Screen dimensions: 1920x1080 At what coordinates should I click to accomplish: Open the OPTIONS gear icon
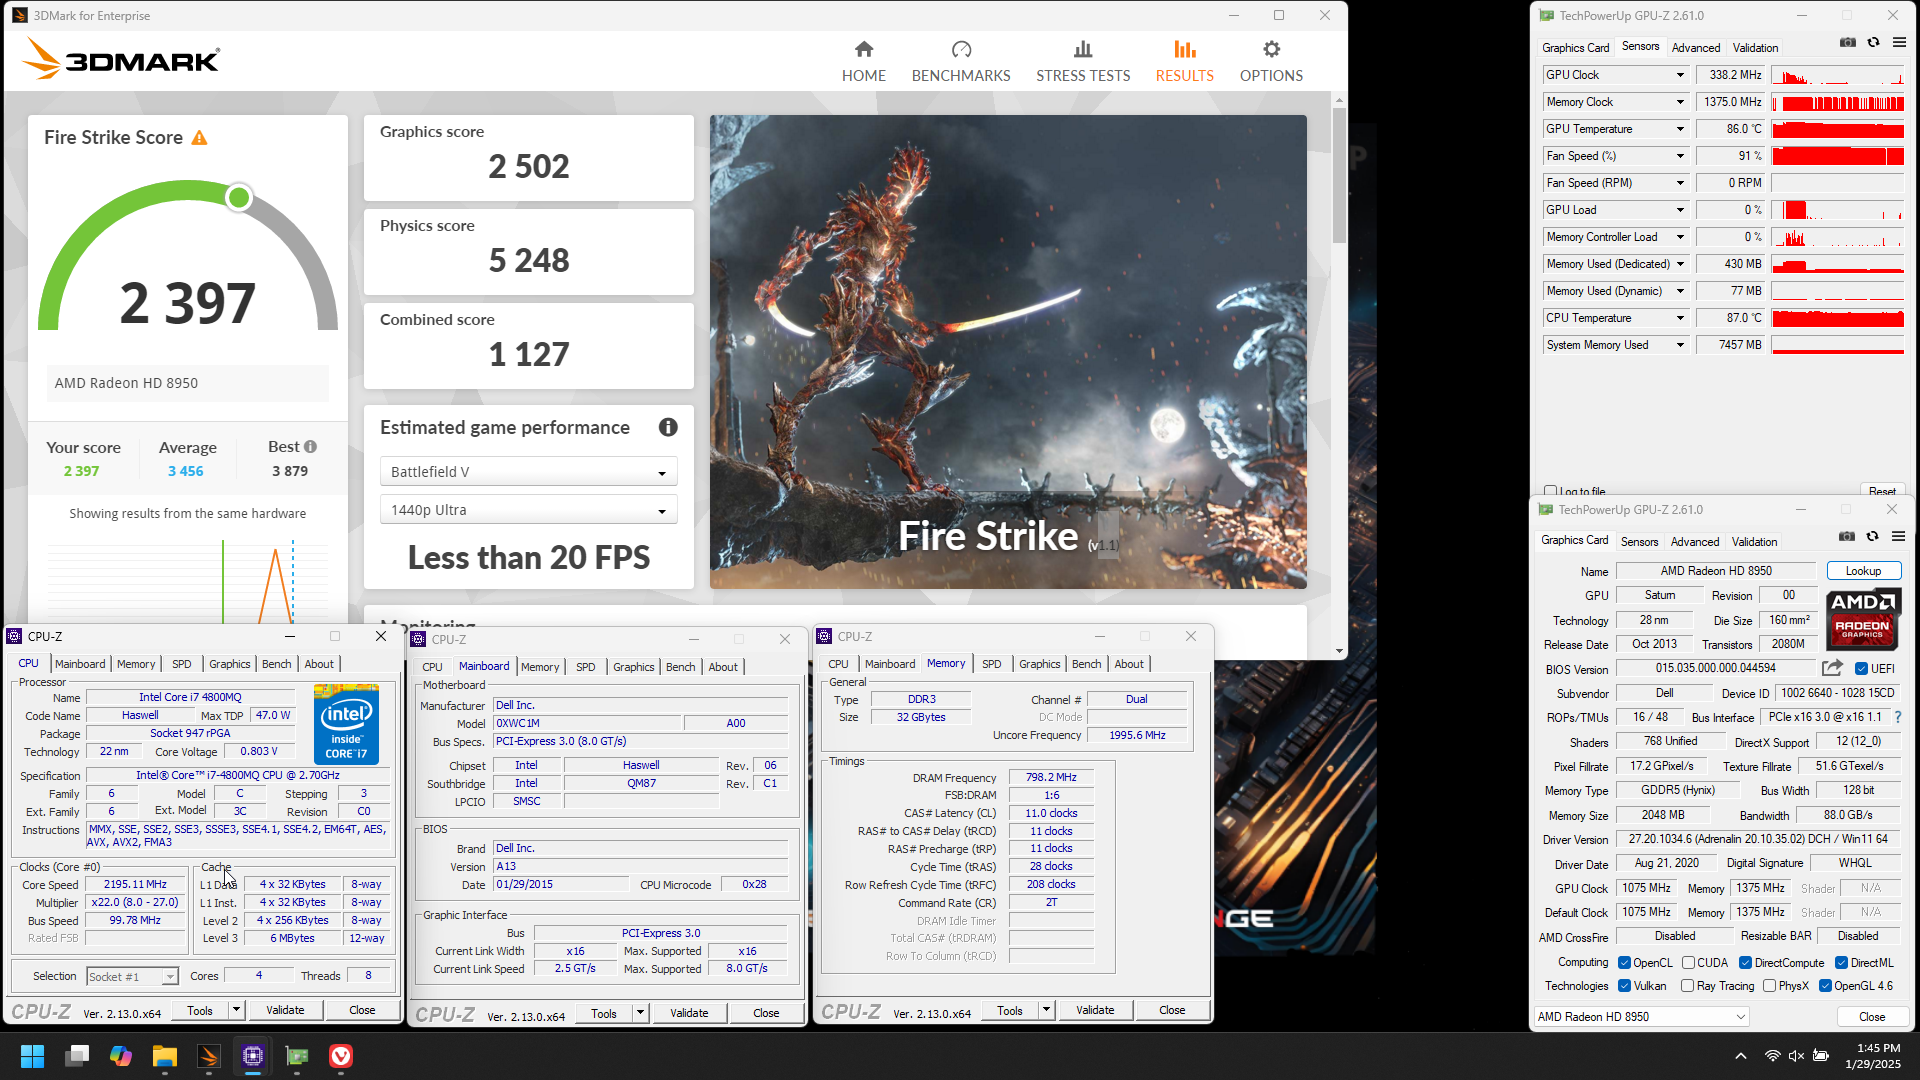point(1271,50)
